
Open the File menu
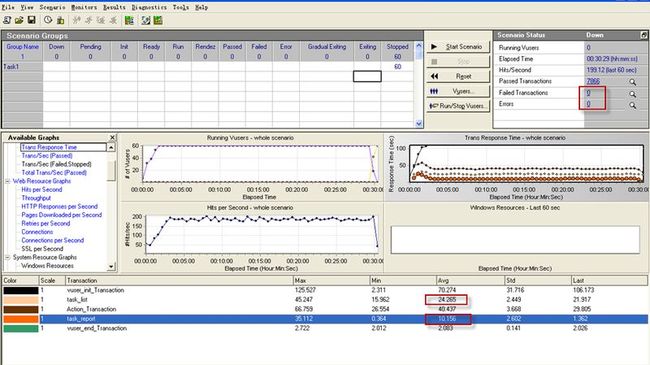pyautogui.click(x=8, y=7)
